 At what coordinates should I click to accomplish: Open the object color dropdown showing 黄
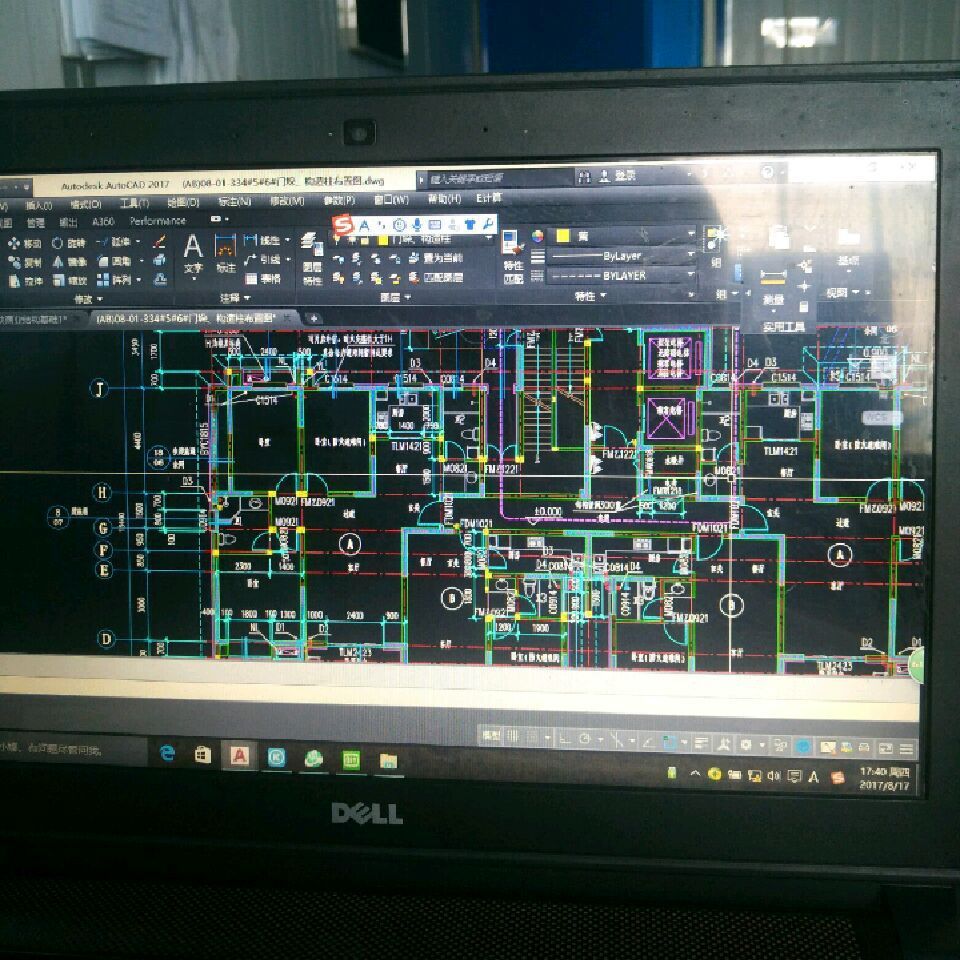pos(621,235)
